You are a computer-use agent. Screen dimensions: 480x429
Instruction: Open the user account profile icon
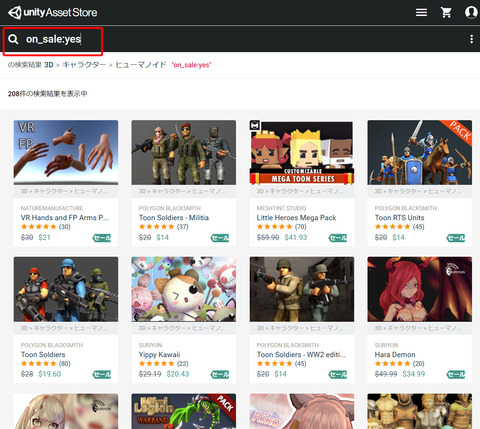(471, 12)
